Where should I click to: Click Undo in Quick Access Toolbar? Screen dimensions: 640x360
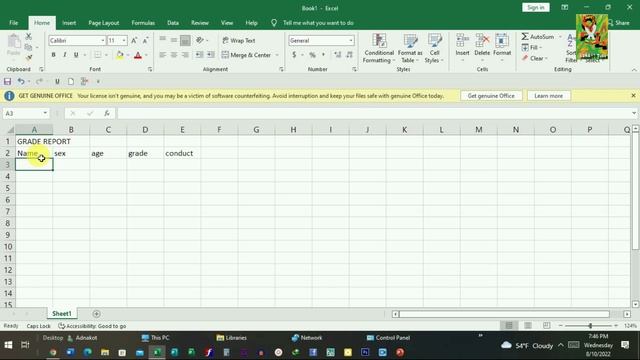[x=21, y=81]
